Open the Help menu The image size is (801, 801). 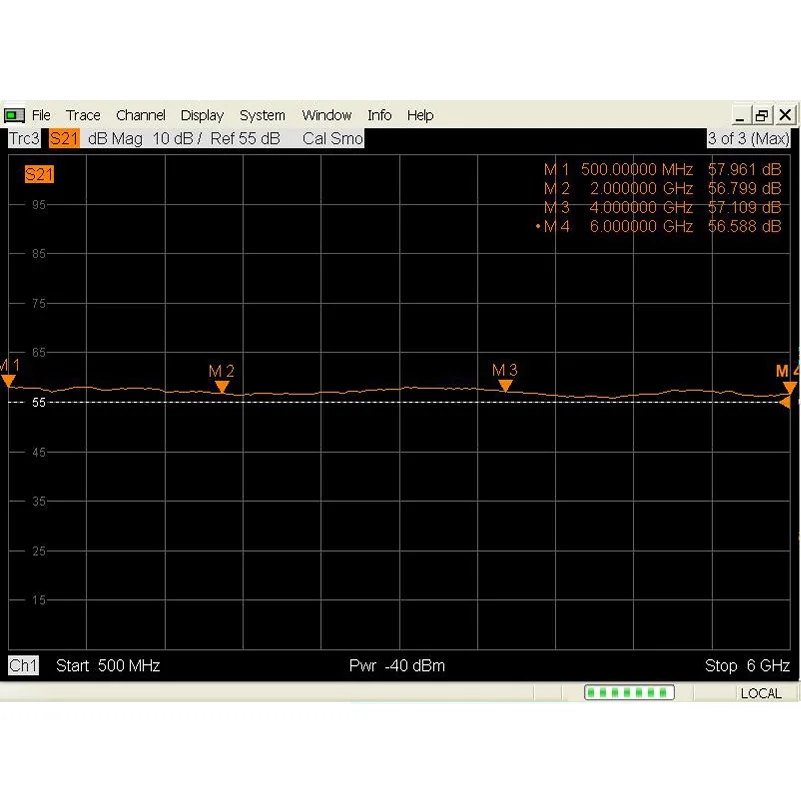420,115
